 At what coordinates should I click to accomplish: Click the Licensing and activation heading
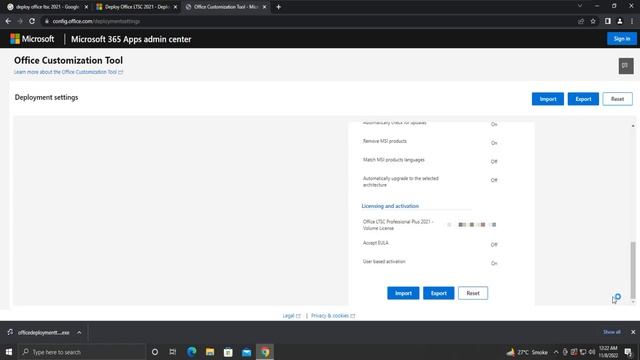coord(390,206)
